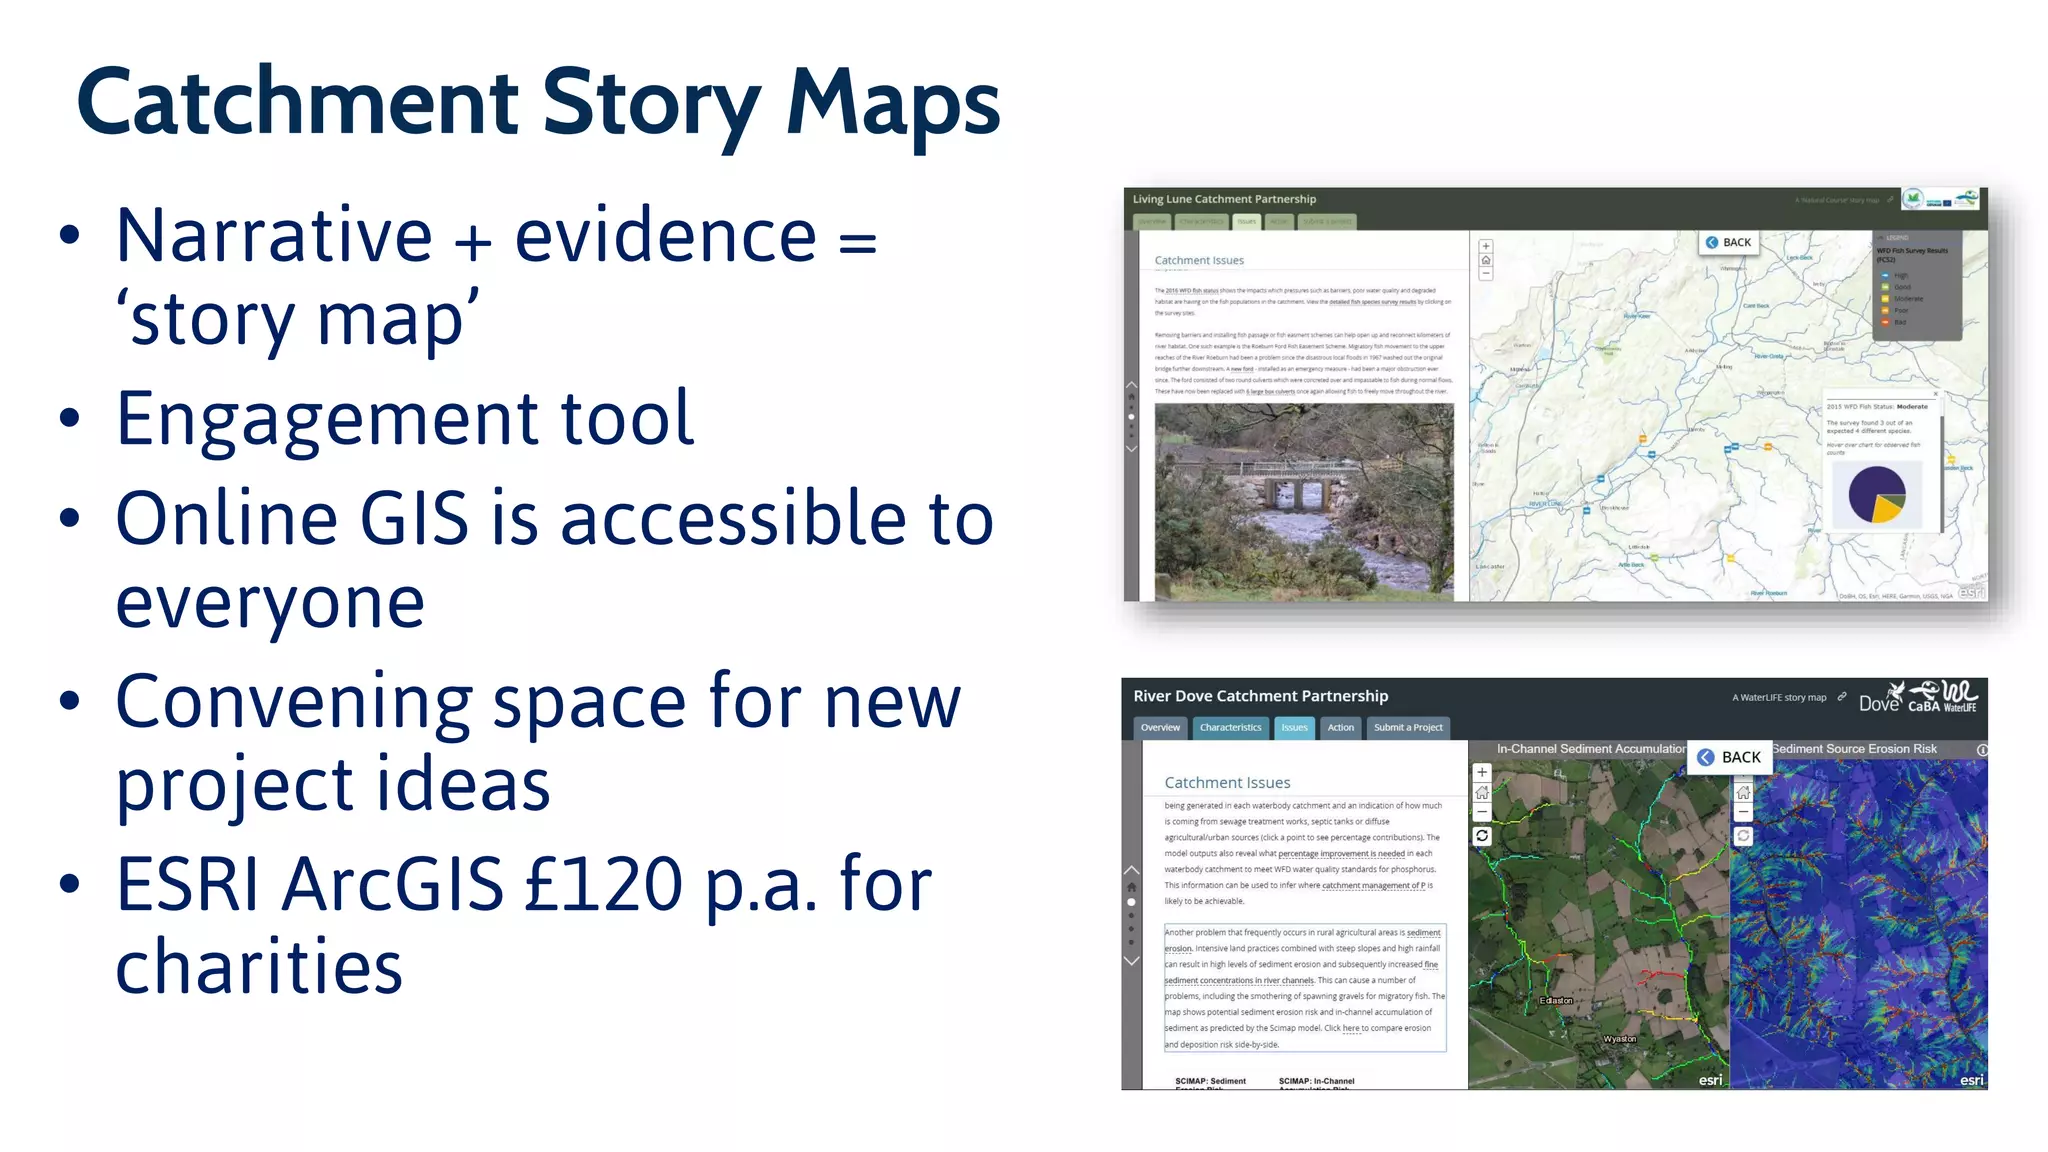Select the active white dot in River Dove navigation
Viewport: 2048px width, 1152px height.
pyautogui.click(x=1131, y=902)
